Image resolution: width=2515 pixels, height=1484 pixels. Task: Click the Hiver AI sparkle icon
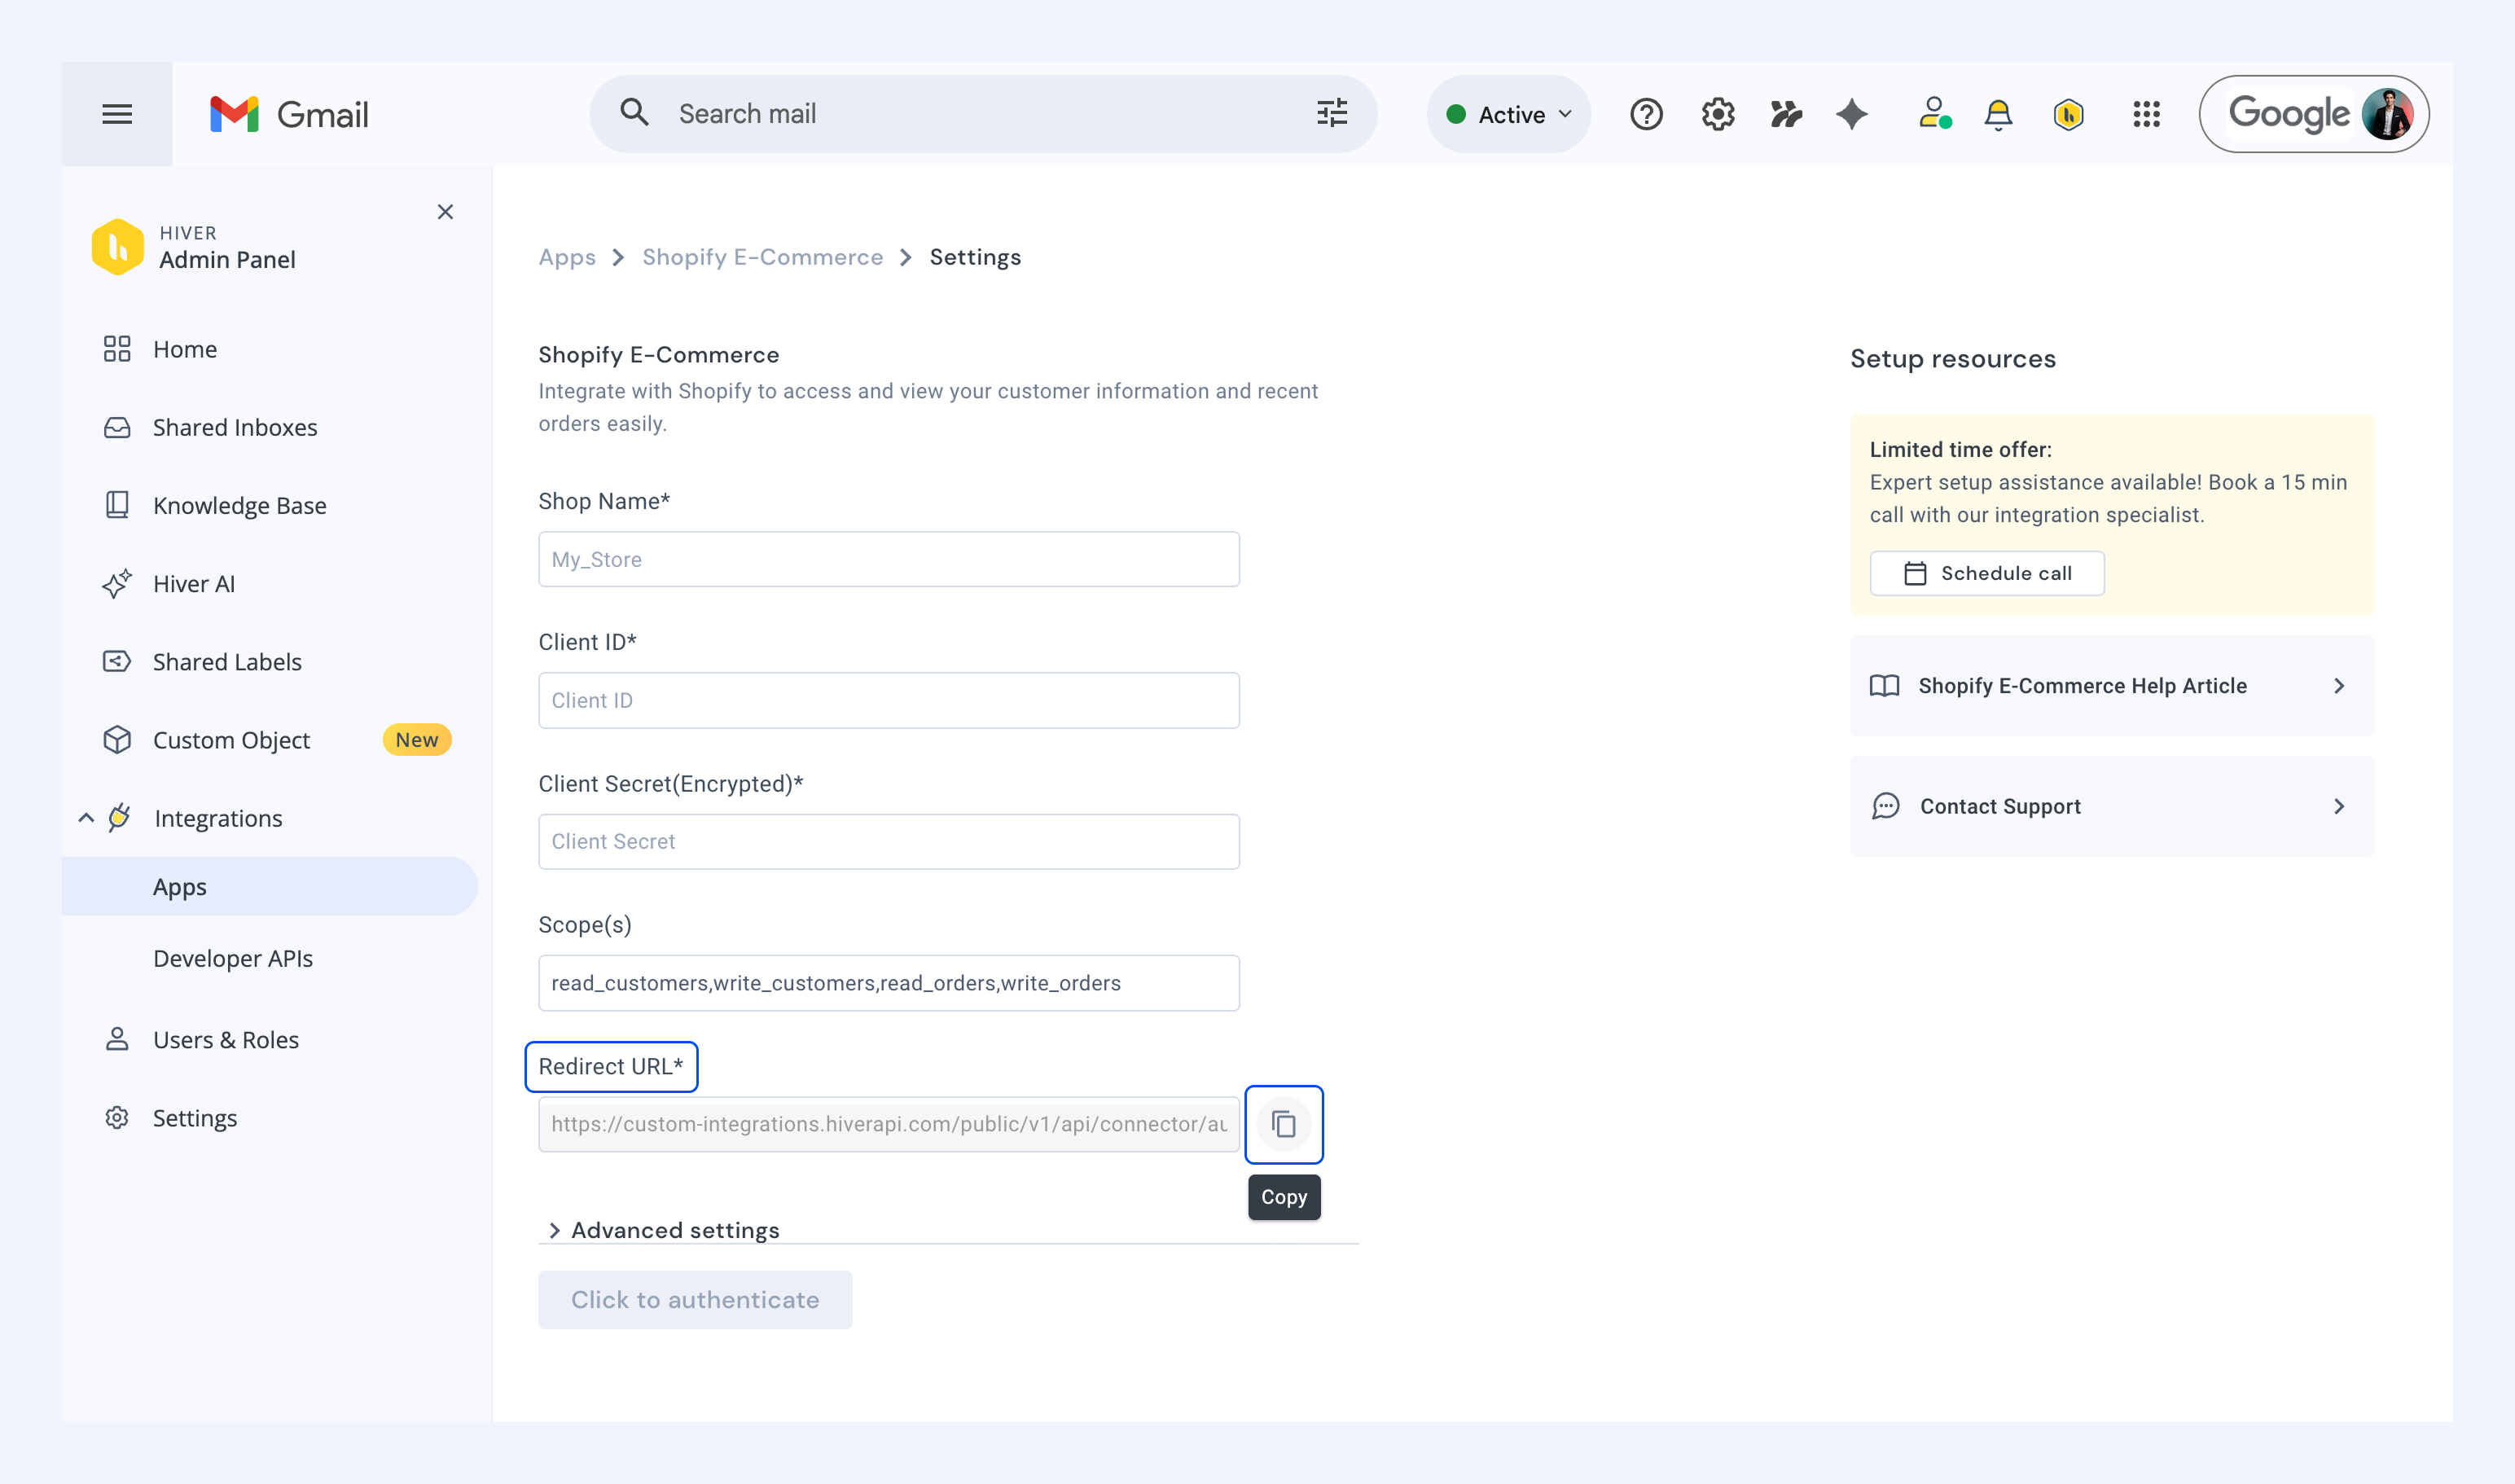[117, 583]
